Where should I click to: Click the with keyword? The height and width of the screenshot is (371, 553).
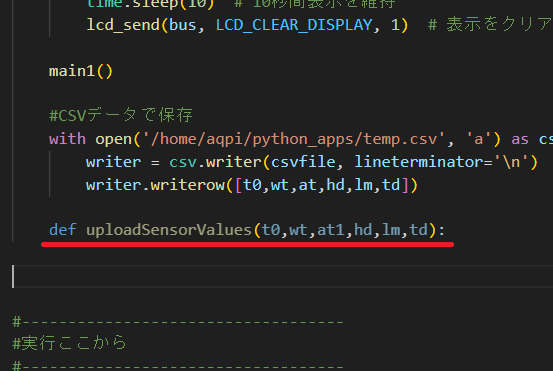click(x=67, y=139)
